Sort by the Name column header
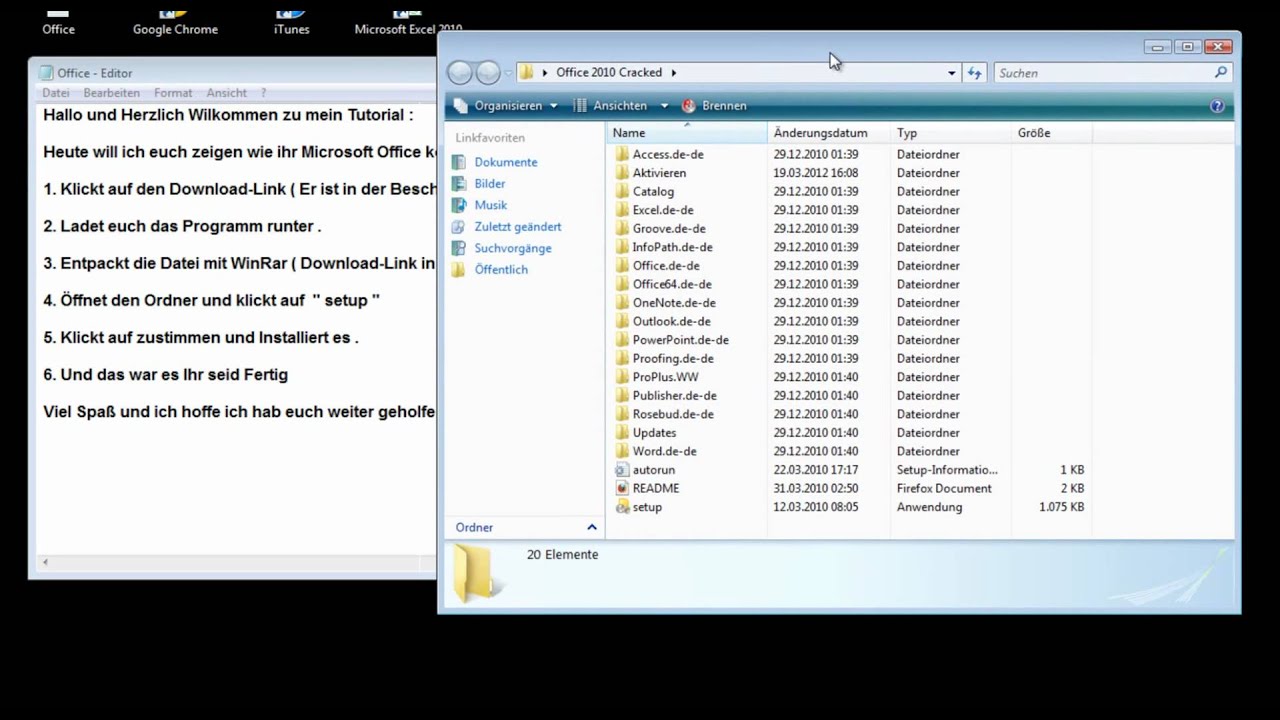 tap(686, 133)
